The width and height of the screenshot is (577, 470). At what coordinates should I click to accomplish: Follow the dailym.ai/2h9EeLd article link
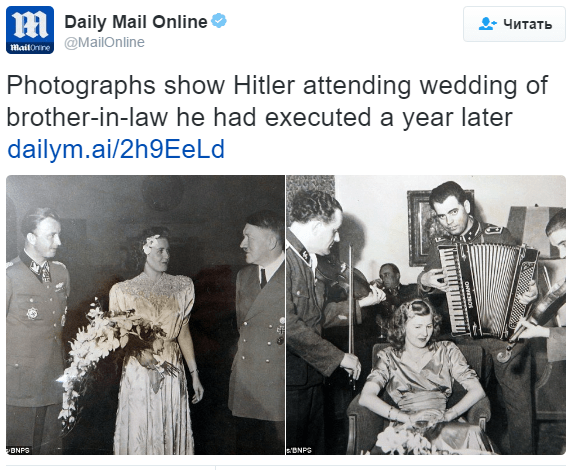point(116,149)
